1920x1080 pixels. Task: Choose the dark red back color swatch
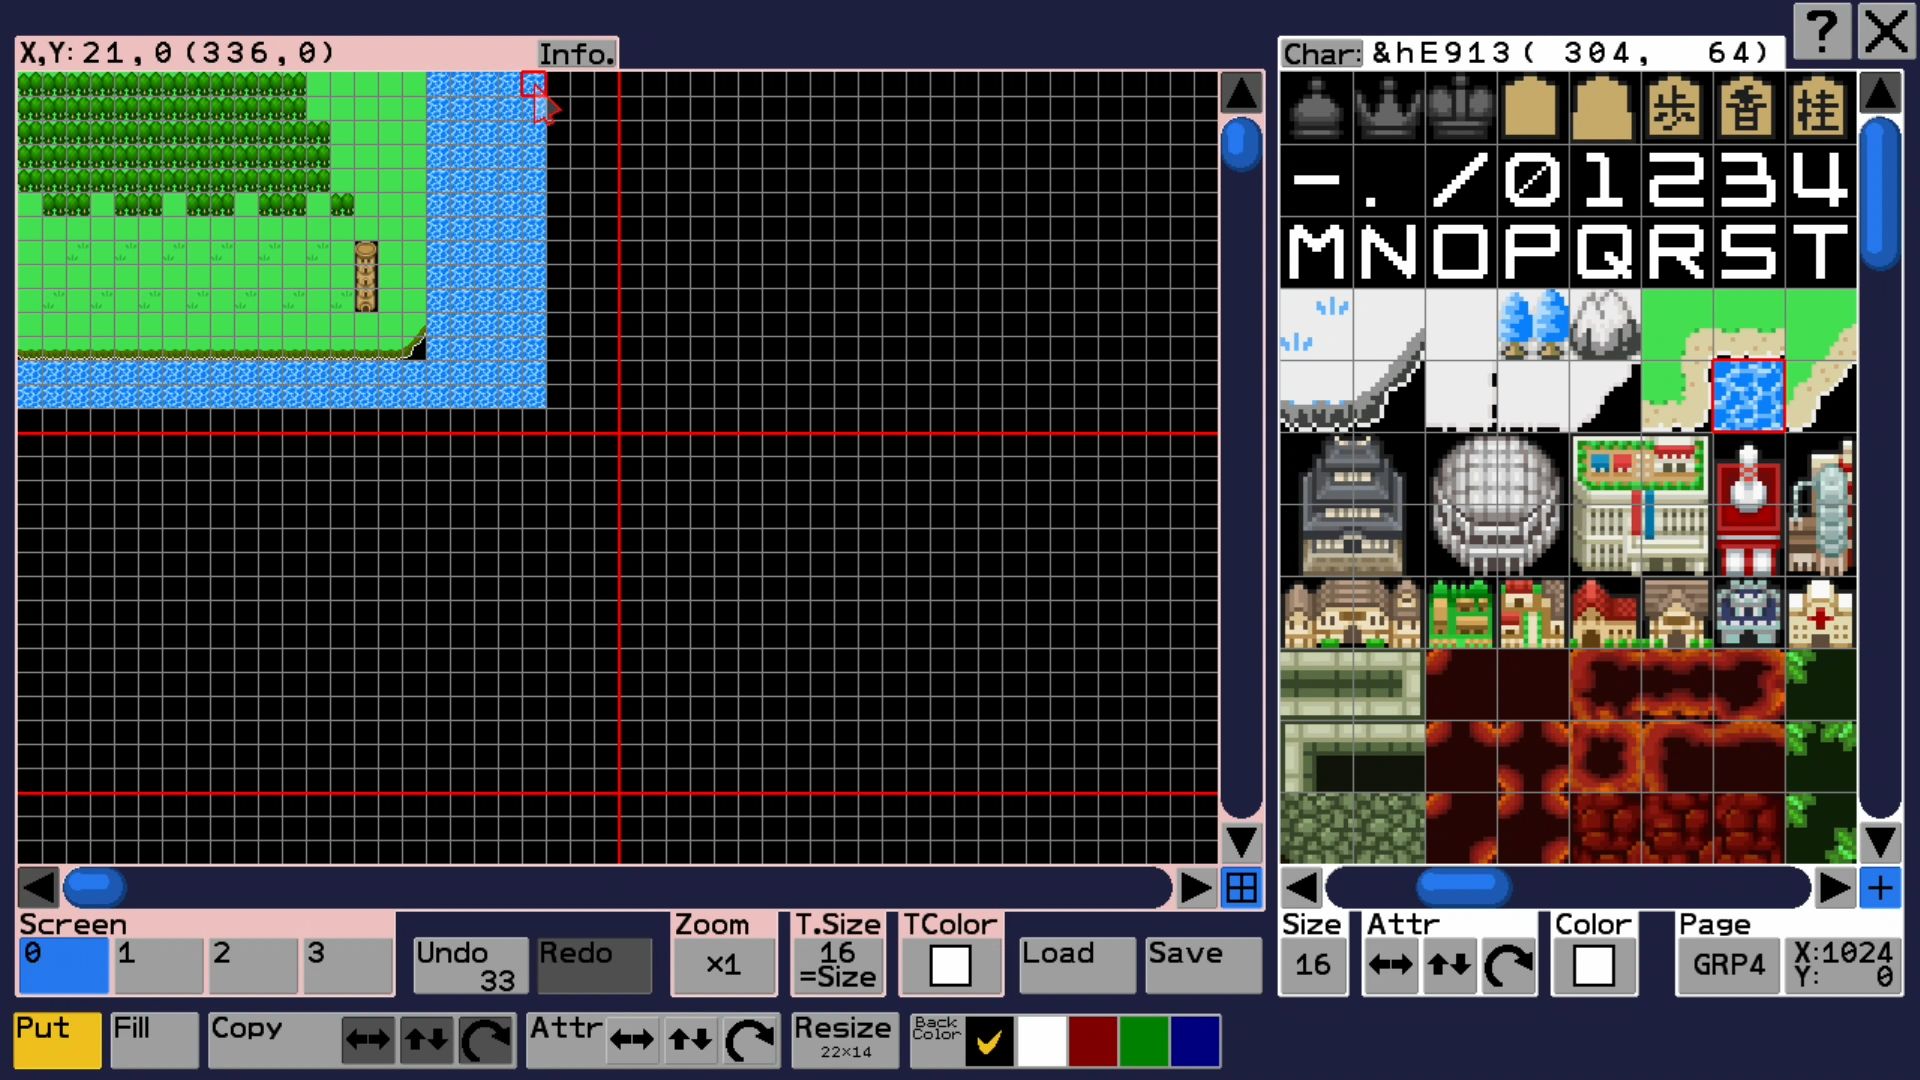pos(1093,1041)
